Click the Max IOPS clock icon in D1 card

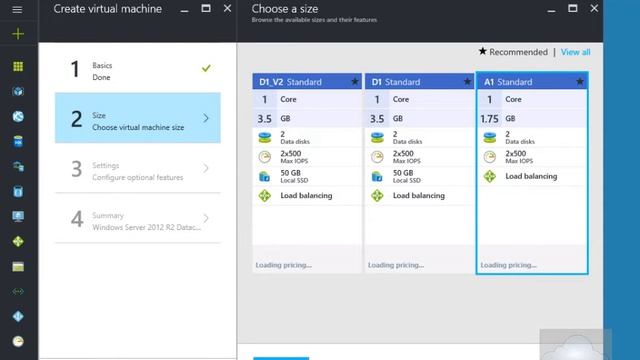tap(377, 157)
